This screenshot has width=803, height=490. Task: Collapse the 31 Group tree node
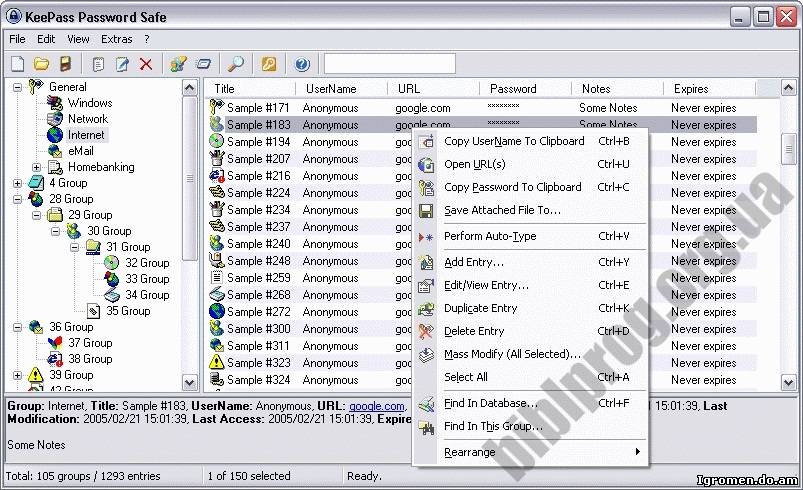74,247
